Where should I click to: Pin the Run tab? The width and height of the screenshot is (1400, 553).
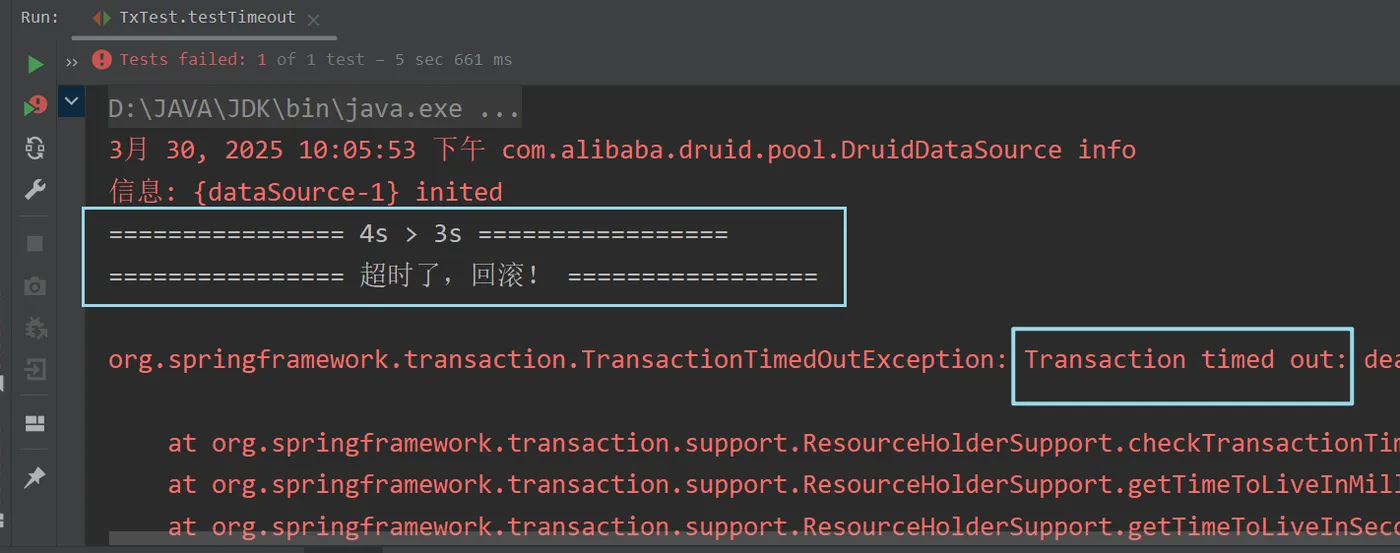(x=35, y=477)
